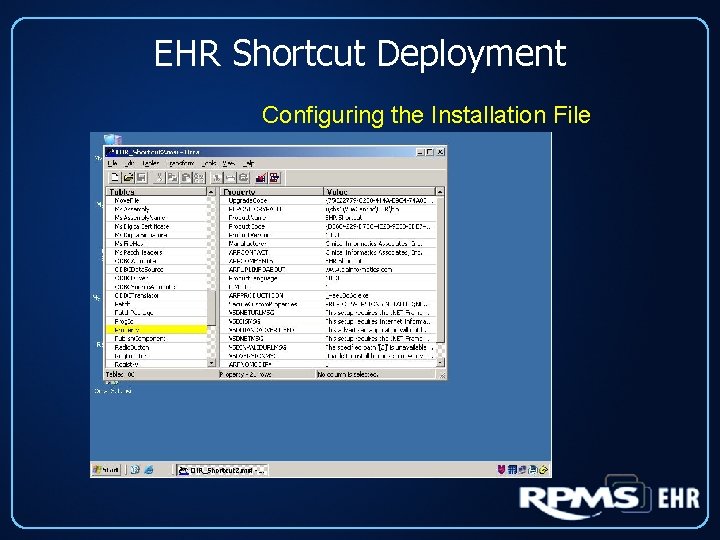
Task: Click the purple shield system tray icon
Action: click(501, 469)
